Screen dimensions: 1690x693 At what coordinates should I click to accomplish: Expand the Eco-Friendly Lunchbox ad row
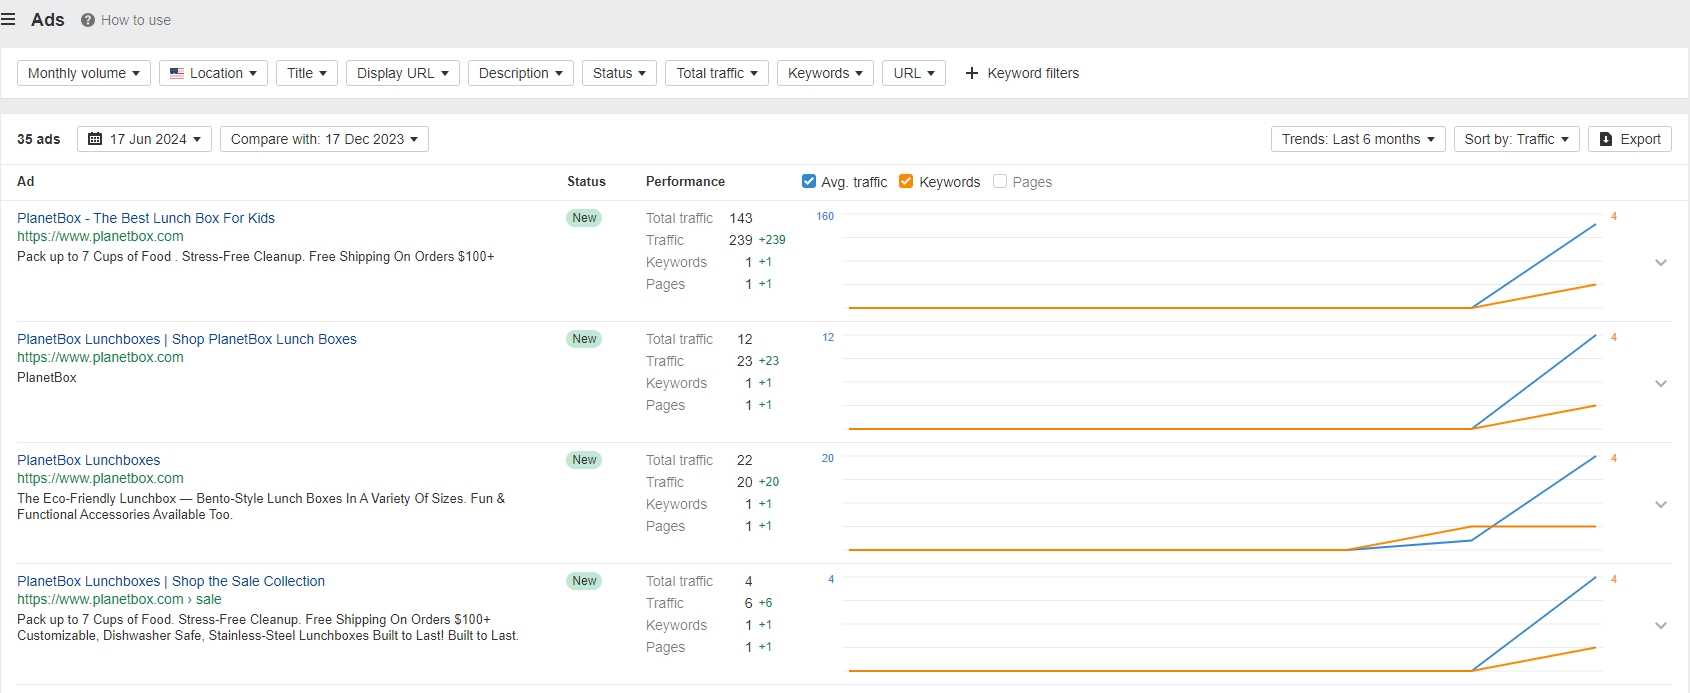tap(1661, 505)
